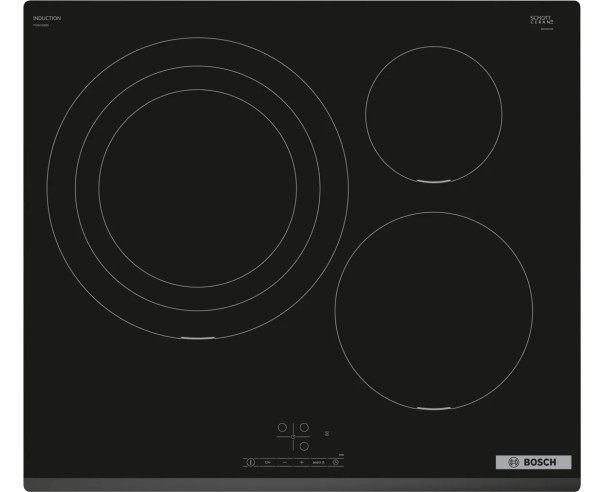Select the top-right cooking zone indicator
The width and height of the screenshot is (604, 492).
click(304, 427)
